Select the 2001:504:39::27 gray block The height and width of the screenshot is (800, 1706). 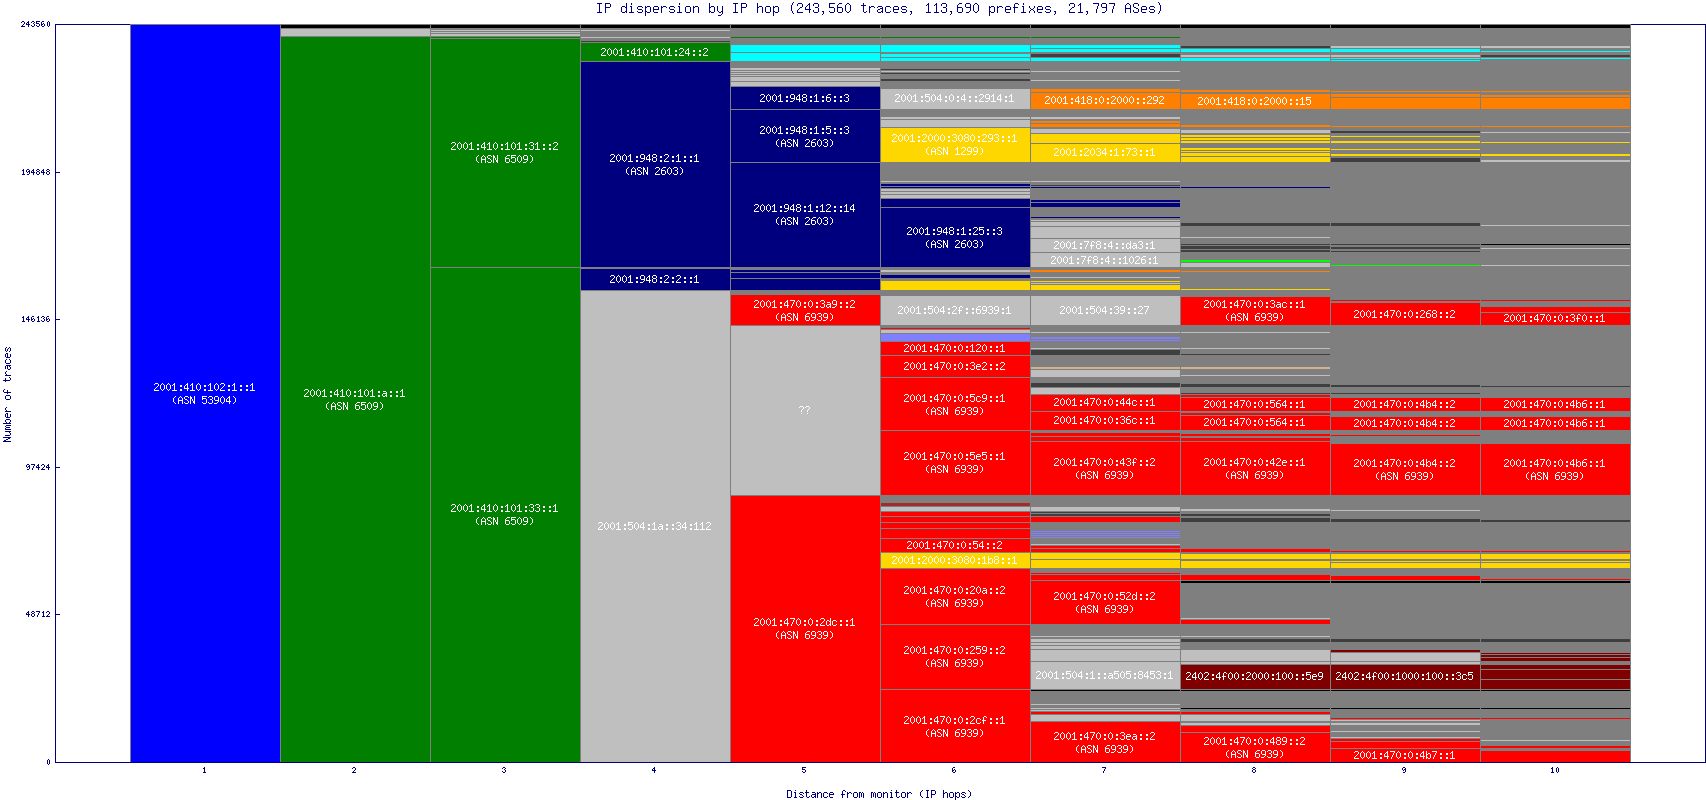[x=1105, y=310]
